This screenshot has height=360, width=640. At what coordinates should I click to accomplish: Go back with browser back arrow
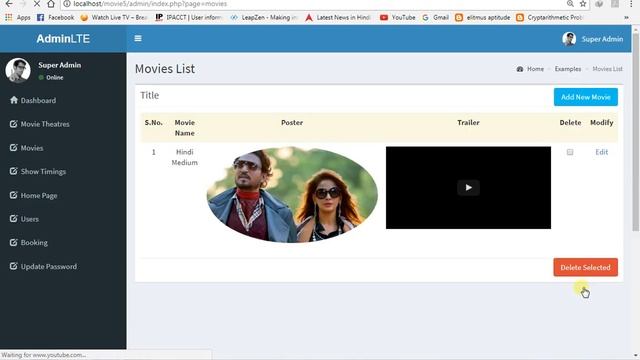coord(9,4)
